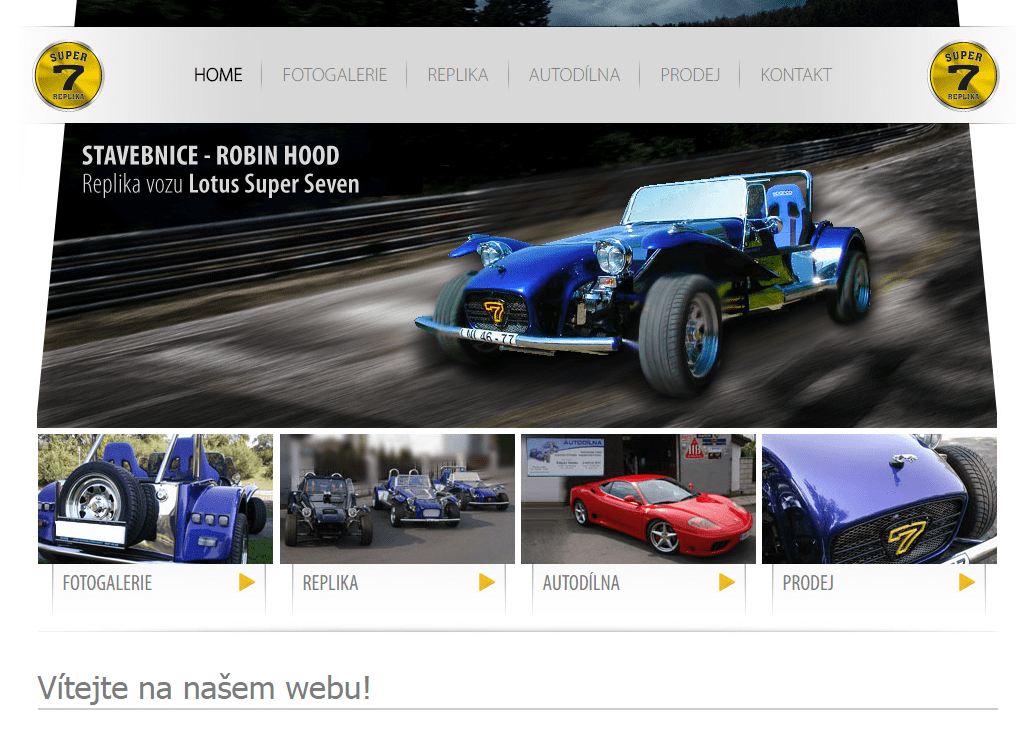
Task: Click the spare wheel rear-view thumbnail
Action: (155, 499)
